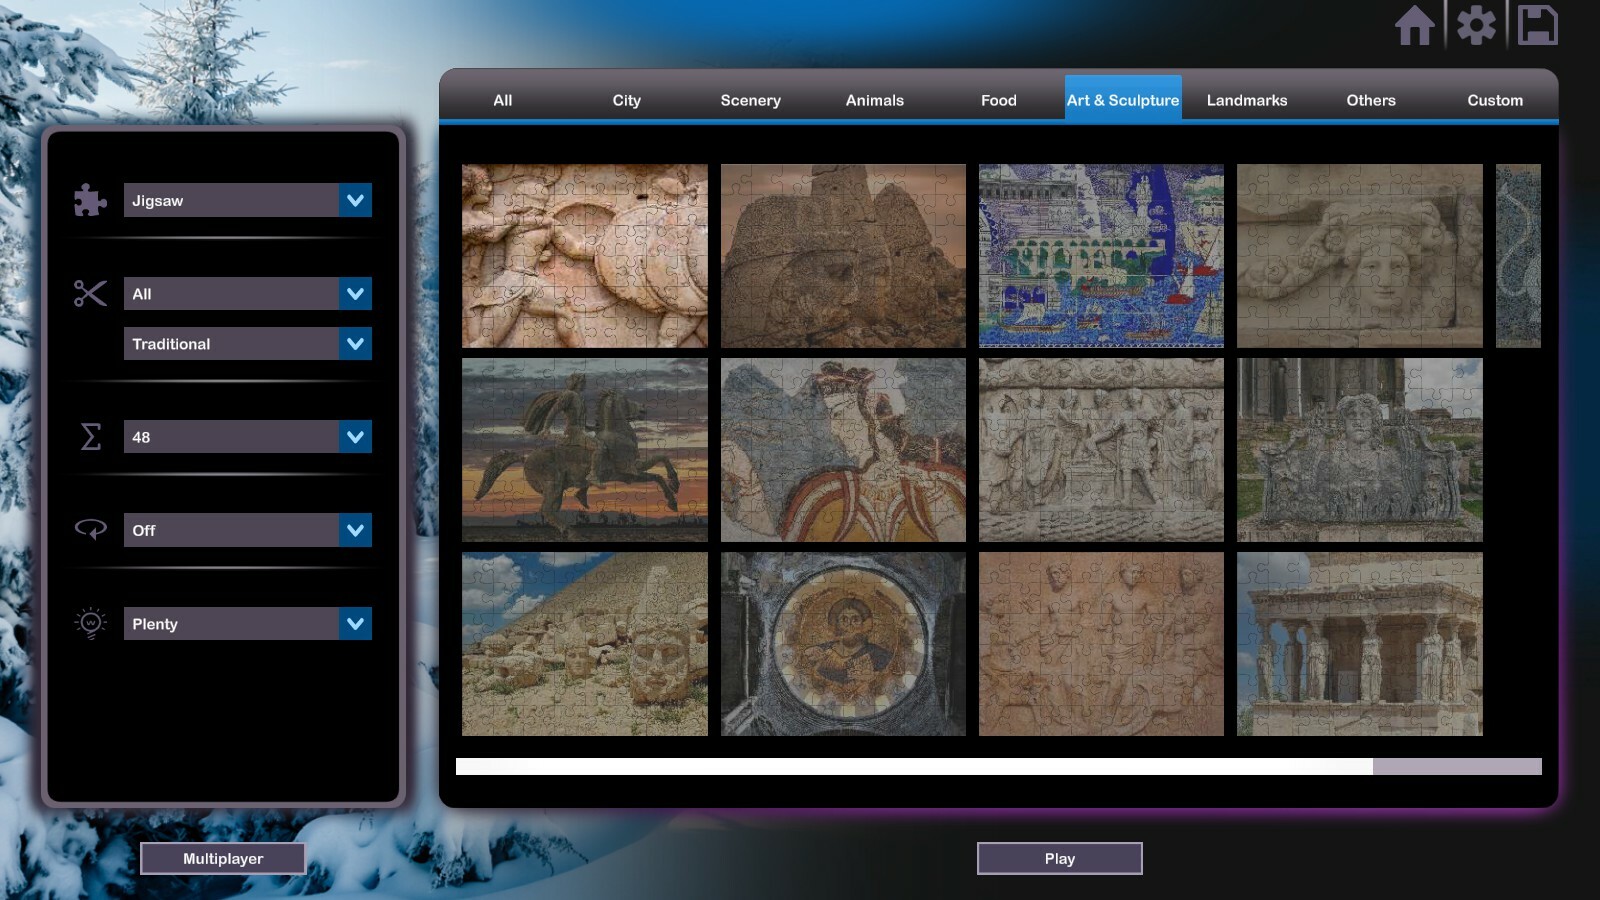Viewport: 1600px width, 900px height.
Task: Select the Animals category tab
Action: tap(874, 100)
